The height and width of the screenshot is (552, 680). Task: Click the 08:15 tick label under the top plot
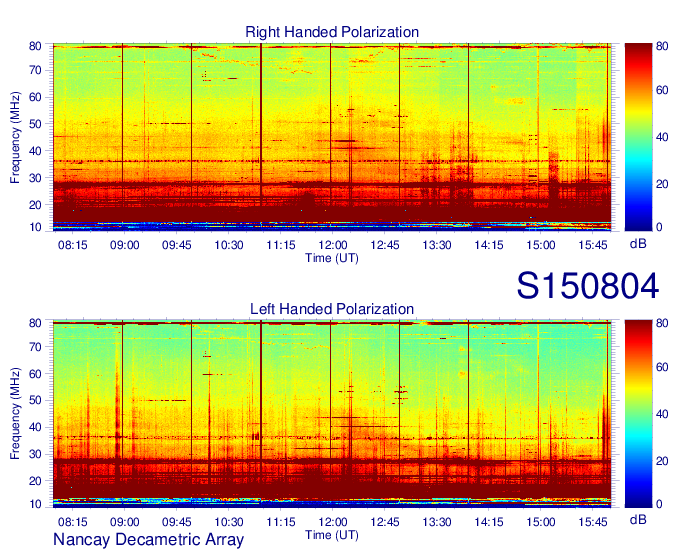pyautogui.click(x=72, y=245)
